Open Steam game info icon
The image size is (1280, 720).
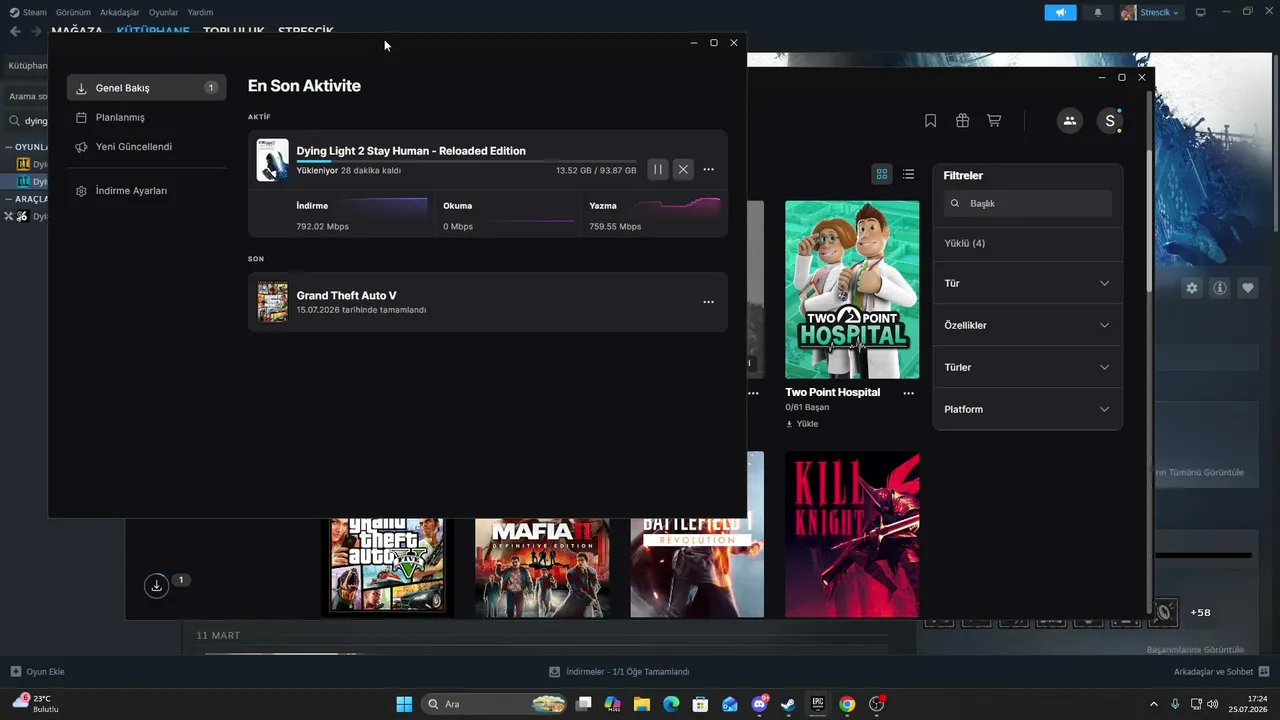1220,288
